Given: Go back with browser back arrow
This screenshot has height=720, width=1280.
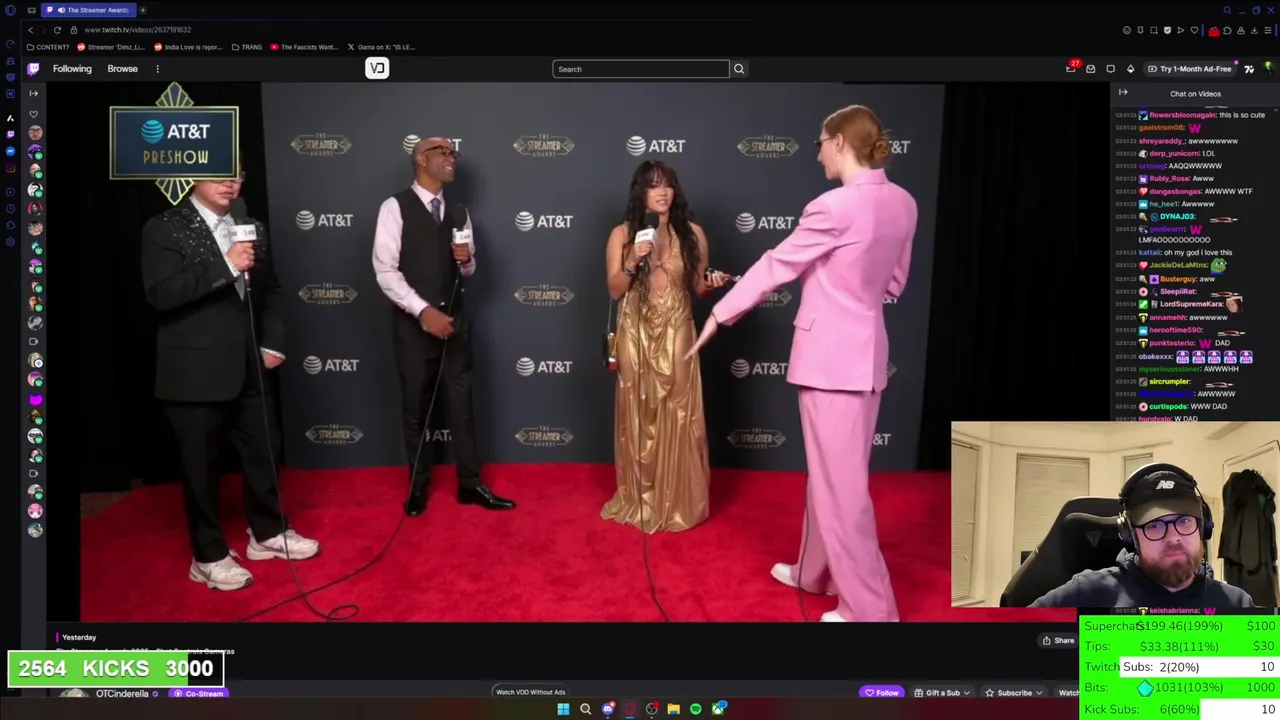Looking at the screenshot, I should tap(31, 30).
